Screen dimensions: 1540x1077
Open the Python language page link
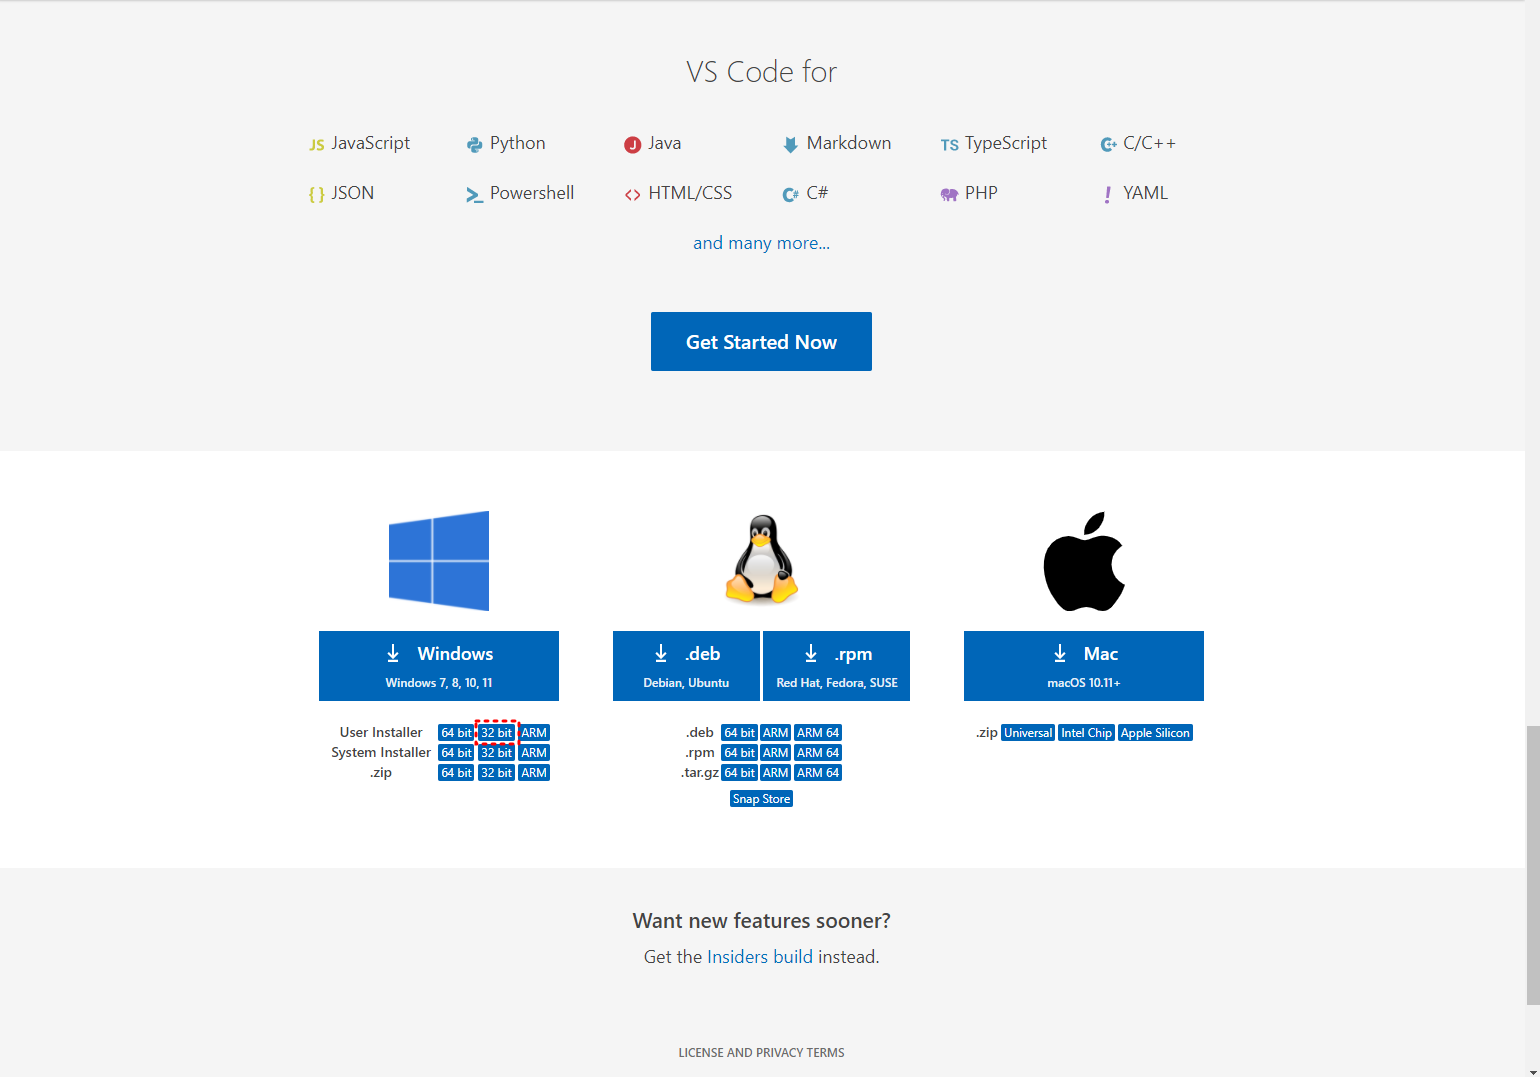[x=517, y=143]
